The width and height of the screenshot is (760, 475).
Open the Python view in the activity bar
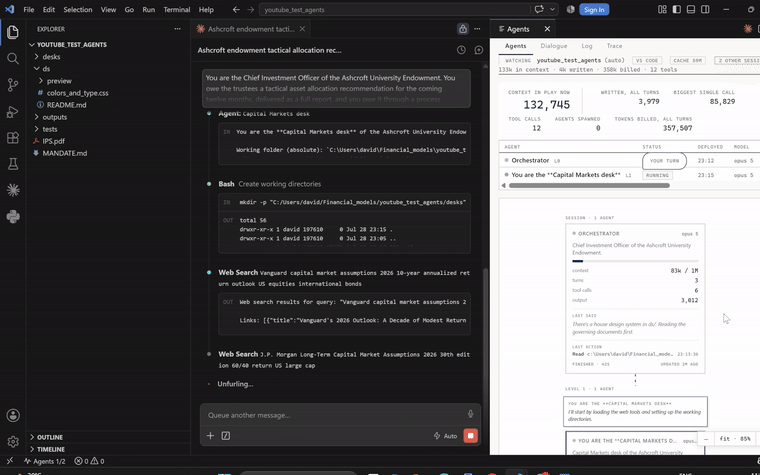coord(13,217)
